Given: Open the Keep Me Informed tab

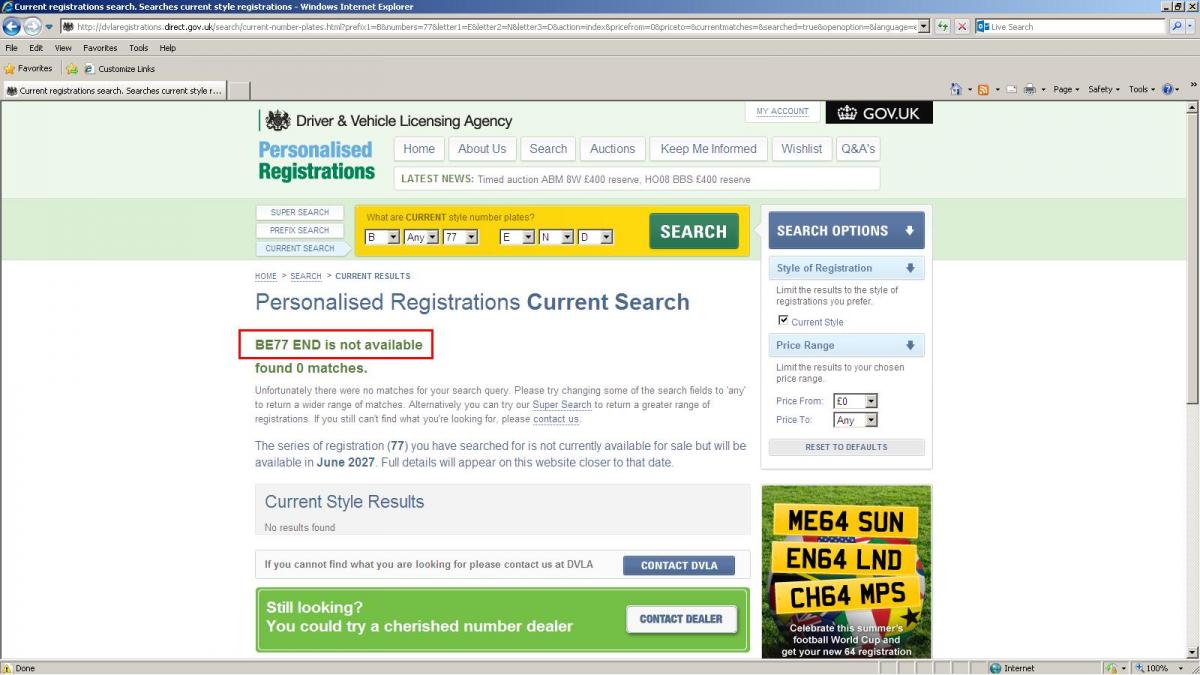Looking at the screenshot, I should click(709, 149).
